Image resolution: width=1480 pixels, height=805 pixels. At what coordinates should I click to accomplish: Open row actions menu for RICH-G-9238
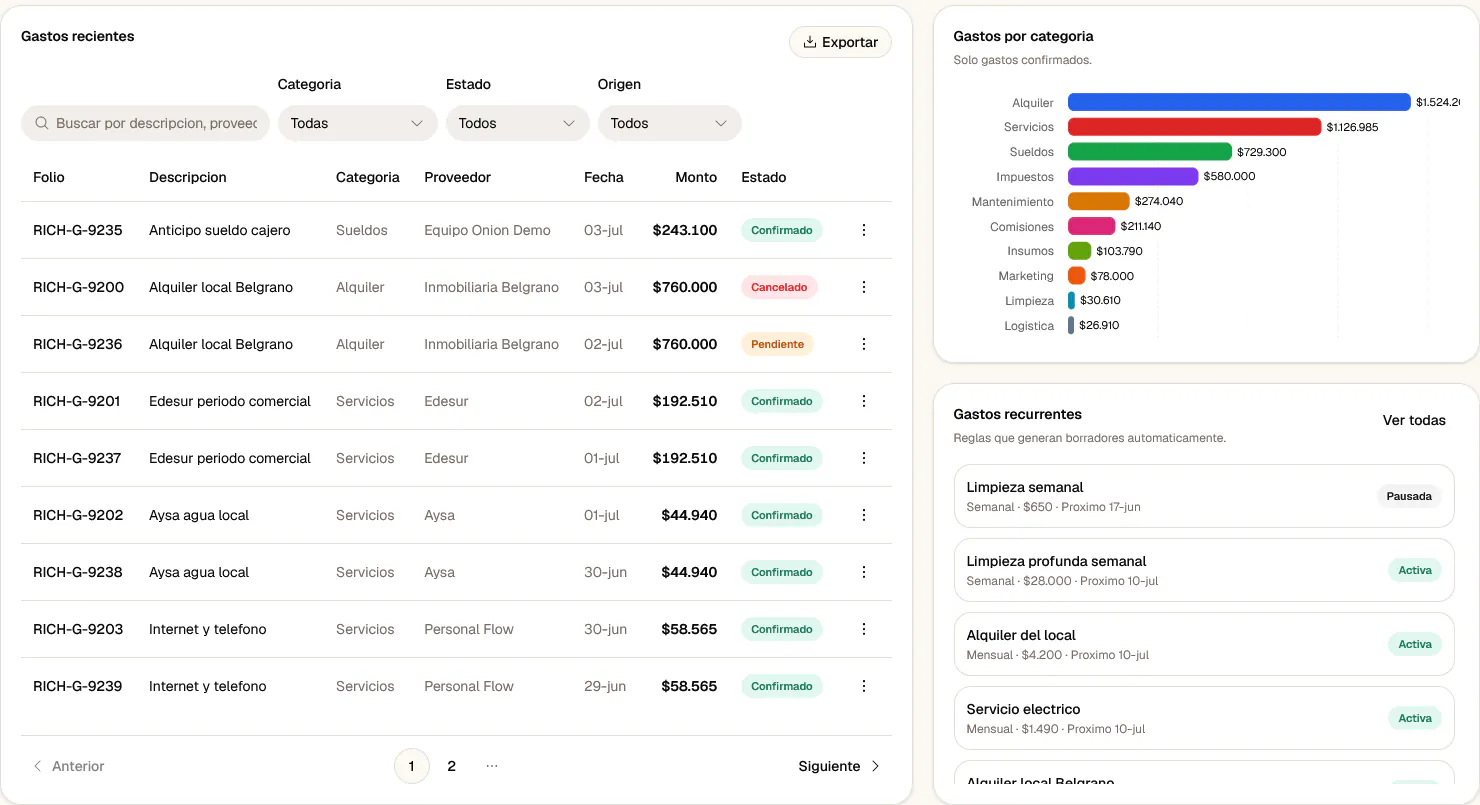coord(864,572)
